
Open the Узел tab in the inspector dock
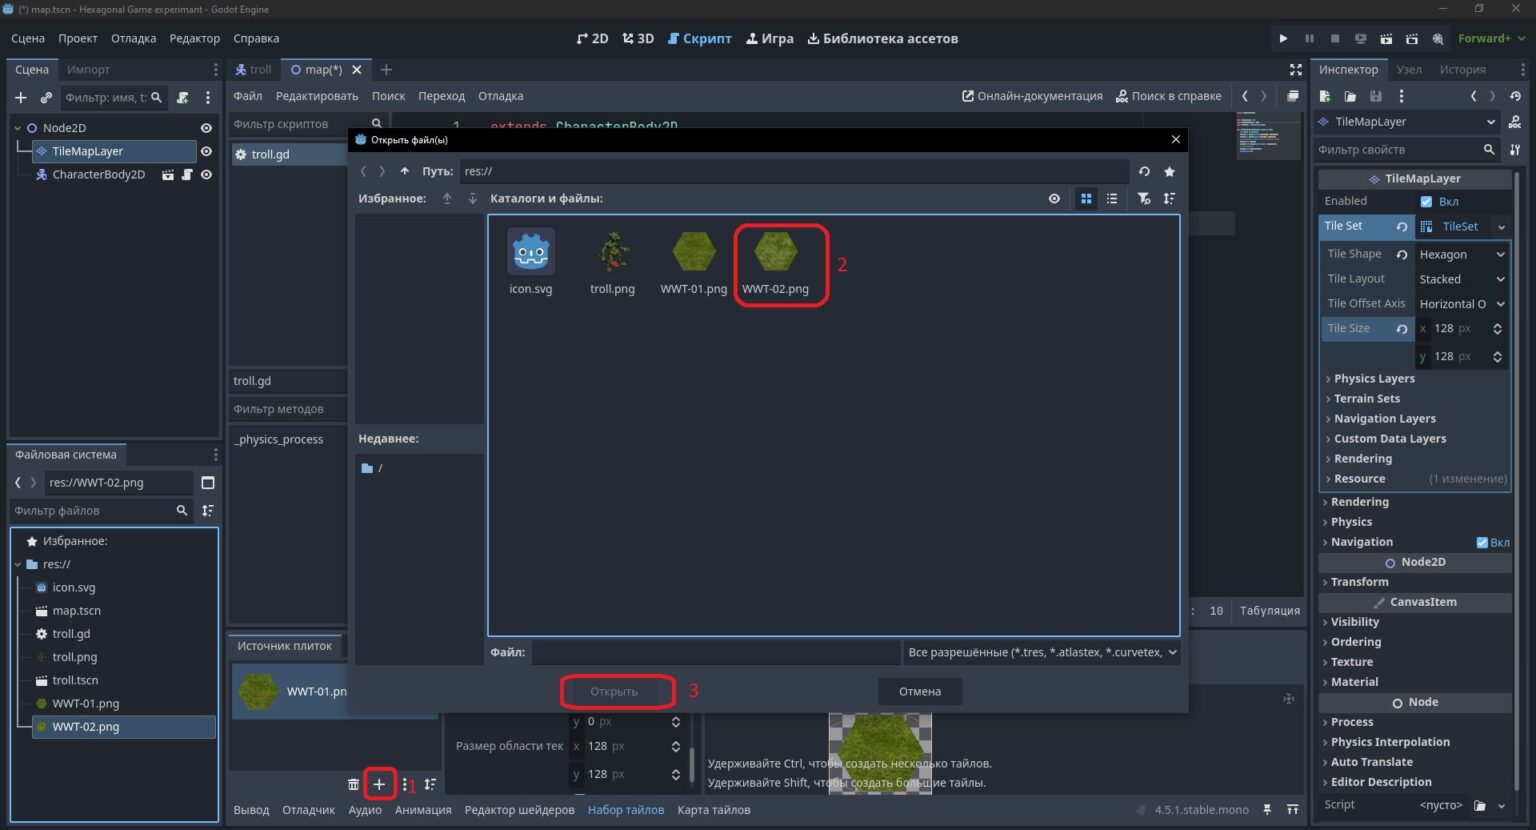[1409, 69]
